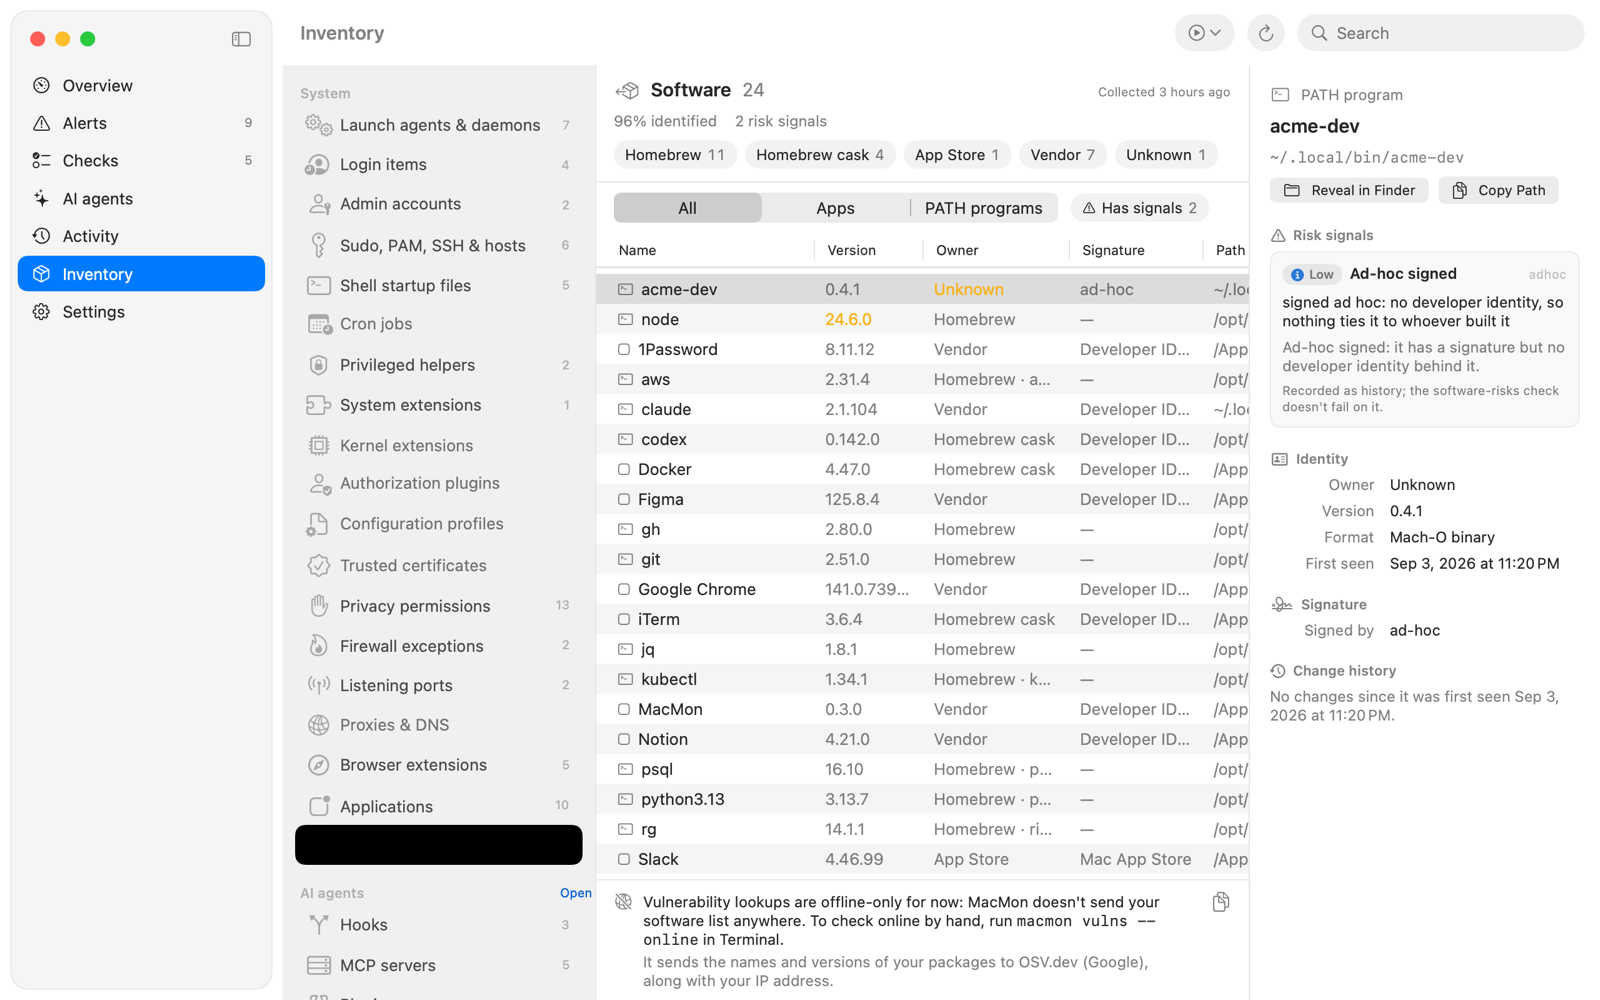Click the Copy Path button
Screen dimensions: 1600x1000
pos(1498,190)
